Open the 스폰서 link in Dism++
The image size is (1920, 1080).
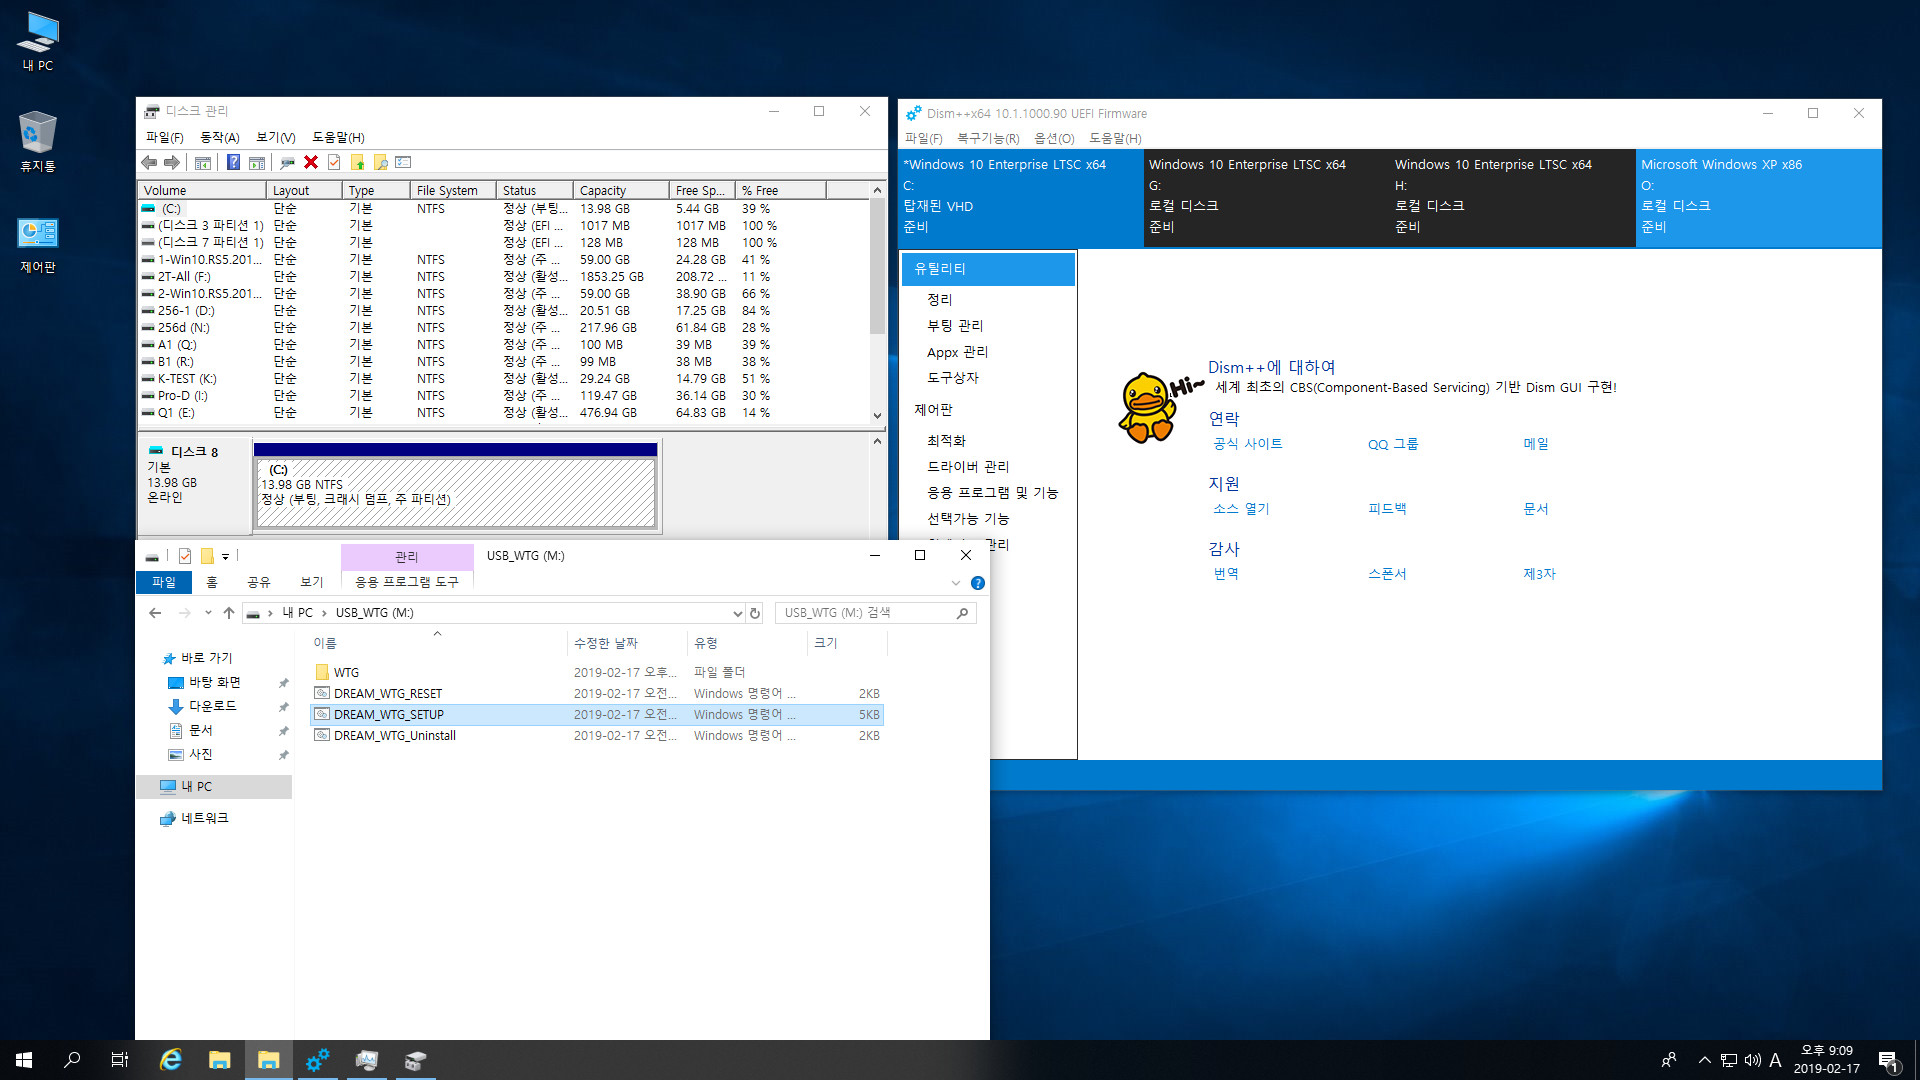[1387, 574]
